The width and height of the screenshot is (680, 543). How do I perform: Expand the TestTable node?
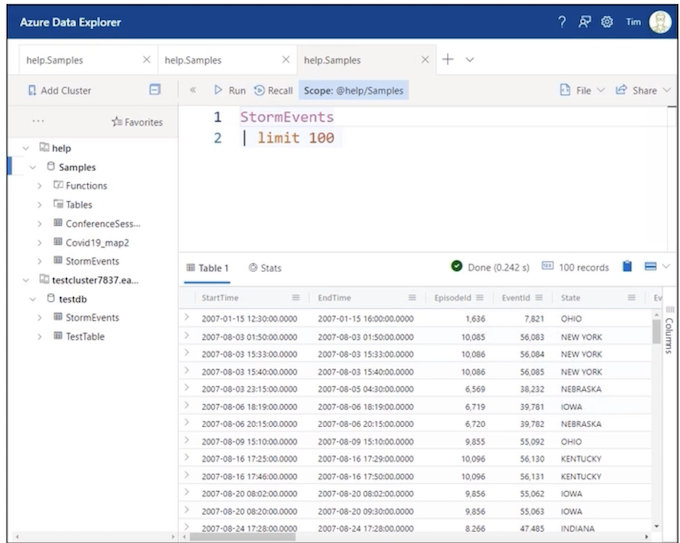(x=39, y=337)
